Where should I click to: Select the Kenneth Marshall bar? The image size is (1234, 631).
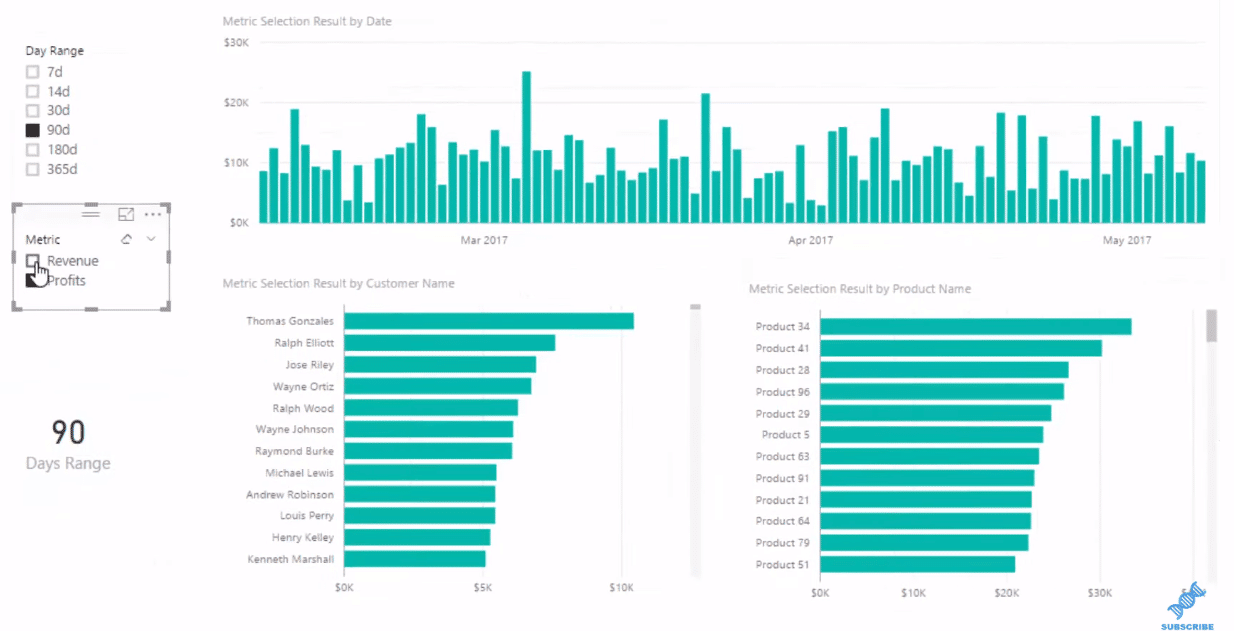point(415,559)
